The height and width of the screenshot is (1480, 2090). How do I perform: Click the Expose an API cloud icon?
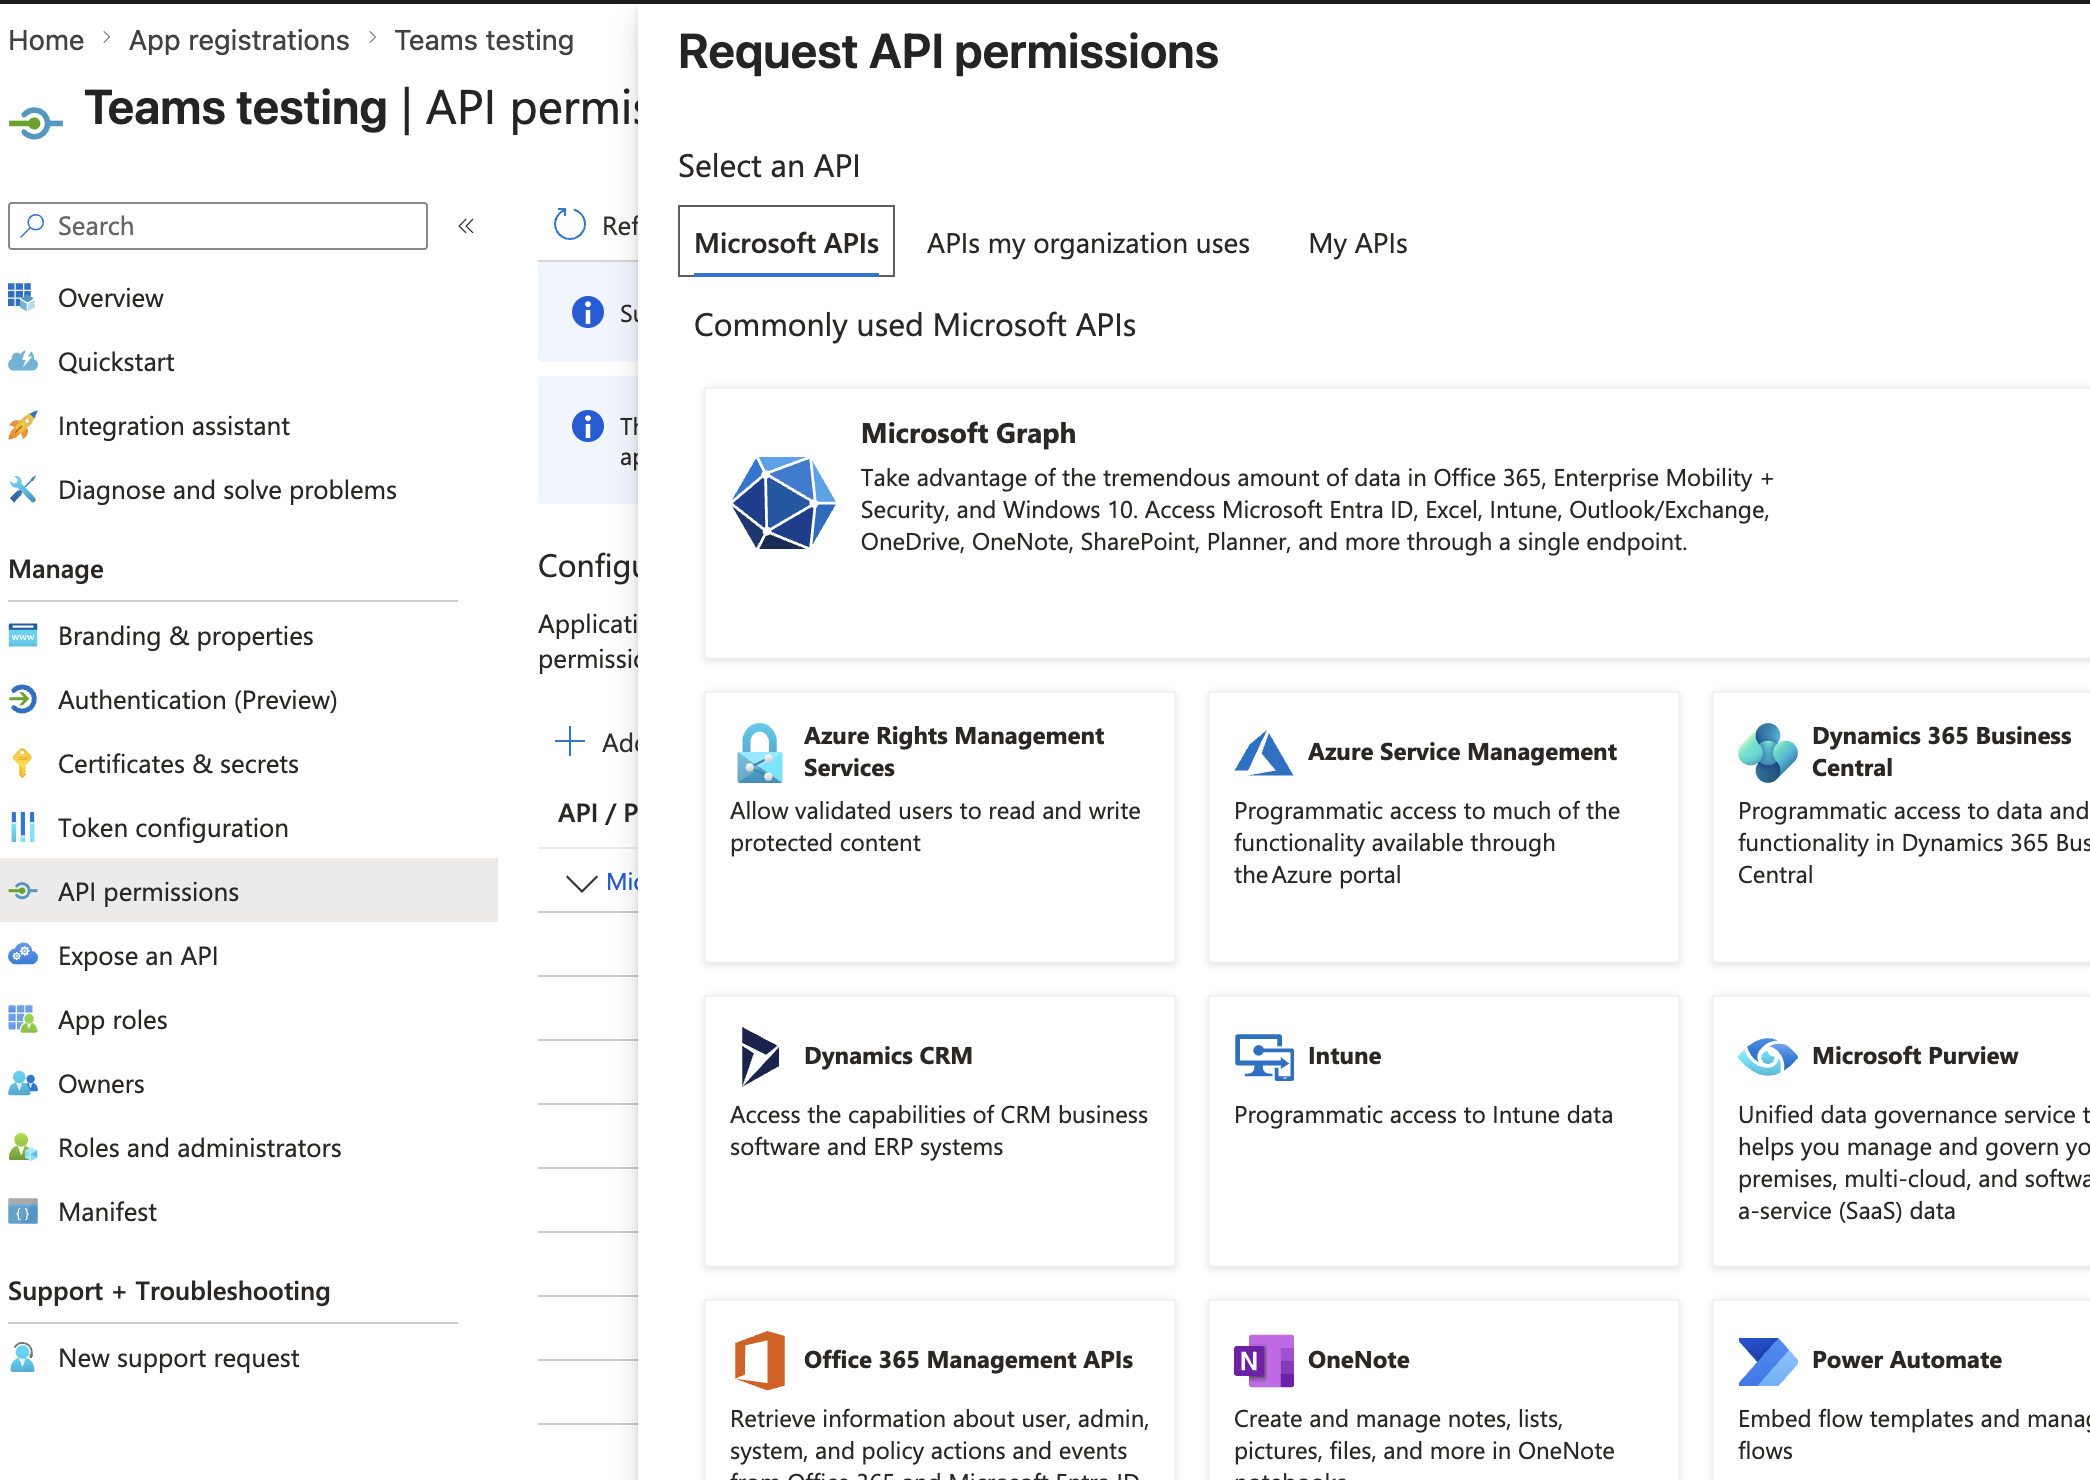tap(22, 955)
